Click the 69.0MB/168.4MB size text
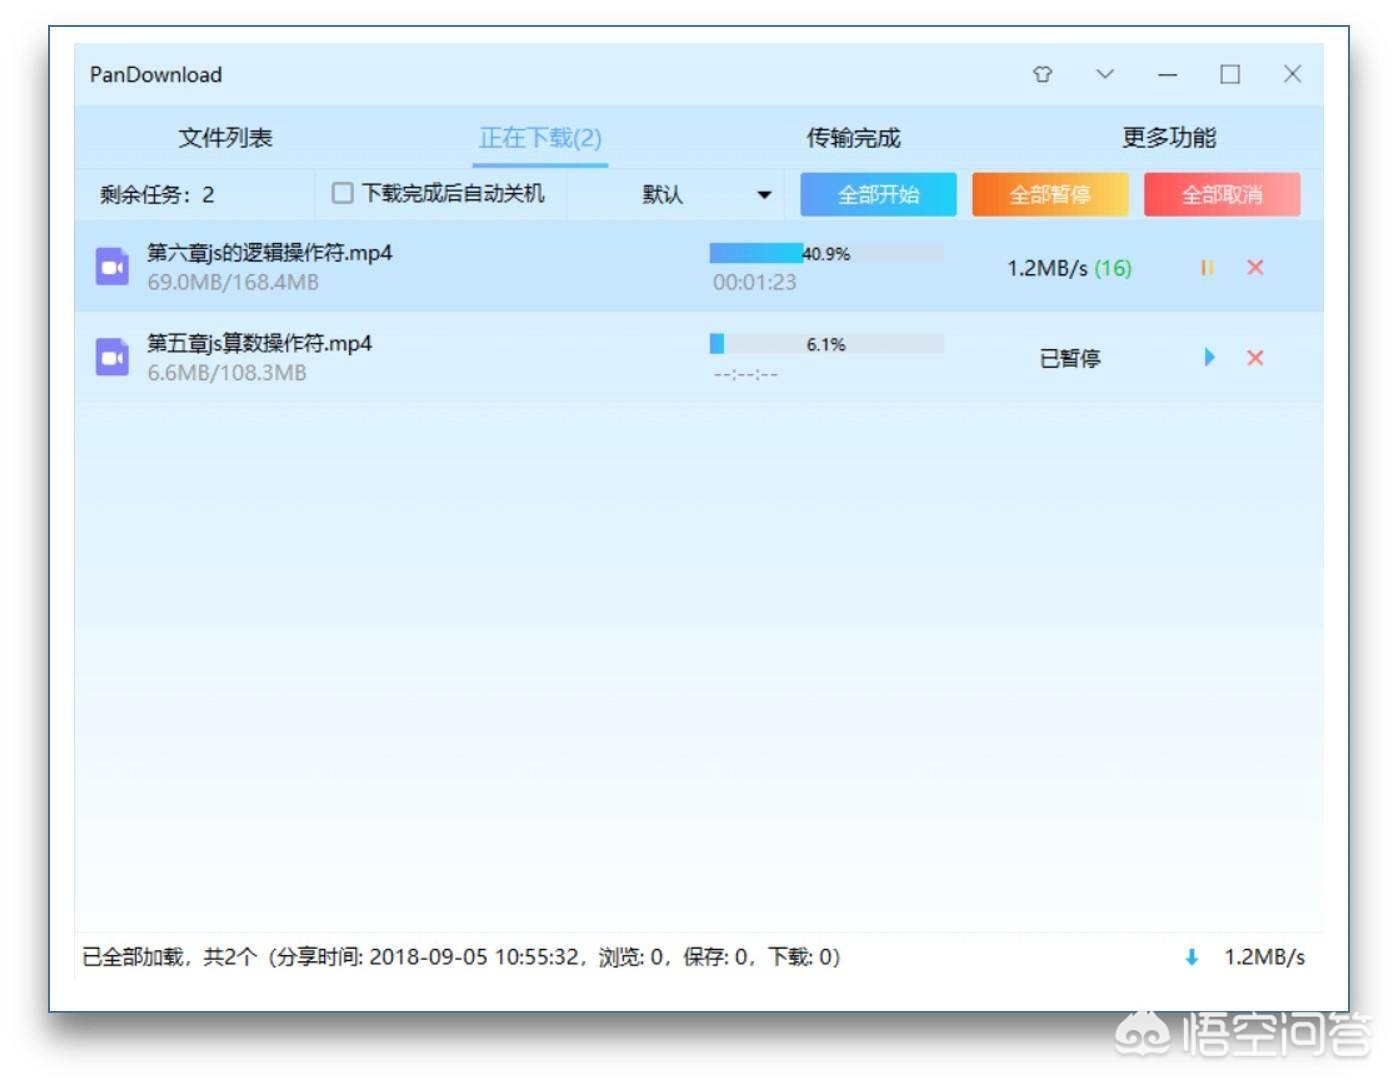This screenshot has height=1084, width=1398. pos(233,283)
